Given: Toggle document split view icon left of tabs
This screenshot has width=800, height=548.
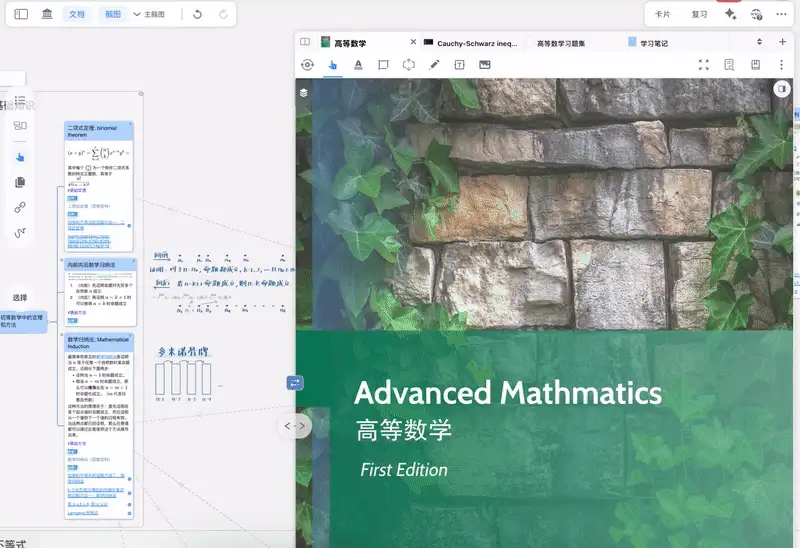Looking at the screenshot, I should tap(305, 42).
